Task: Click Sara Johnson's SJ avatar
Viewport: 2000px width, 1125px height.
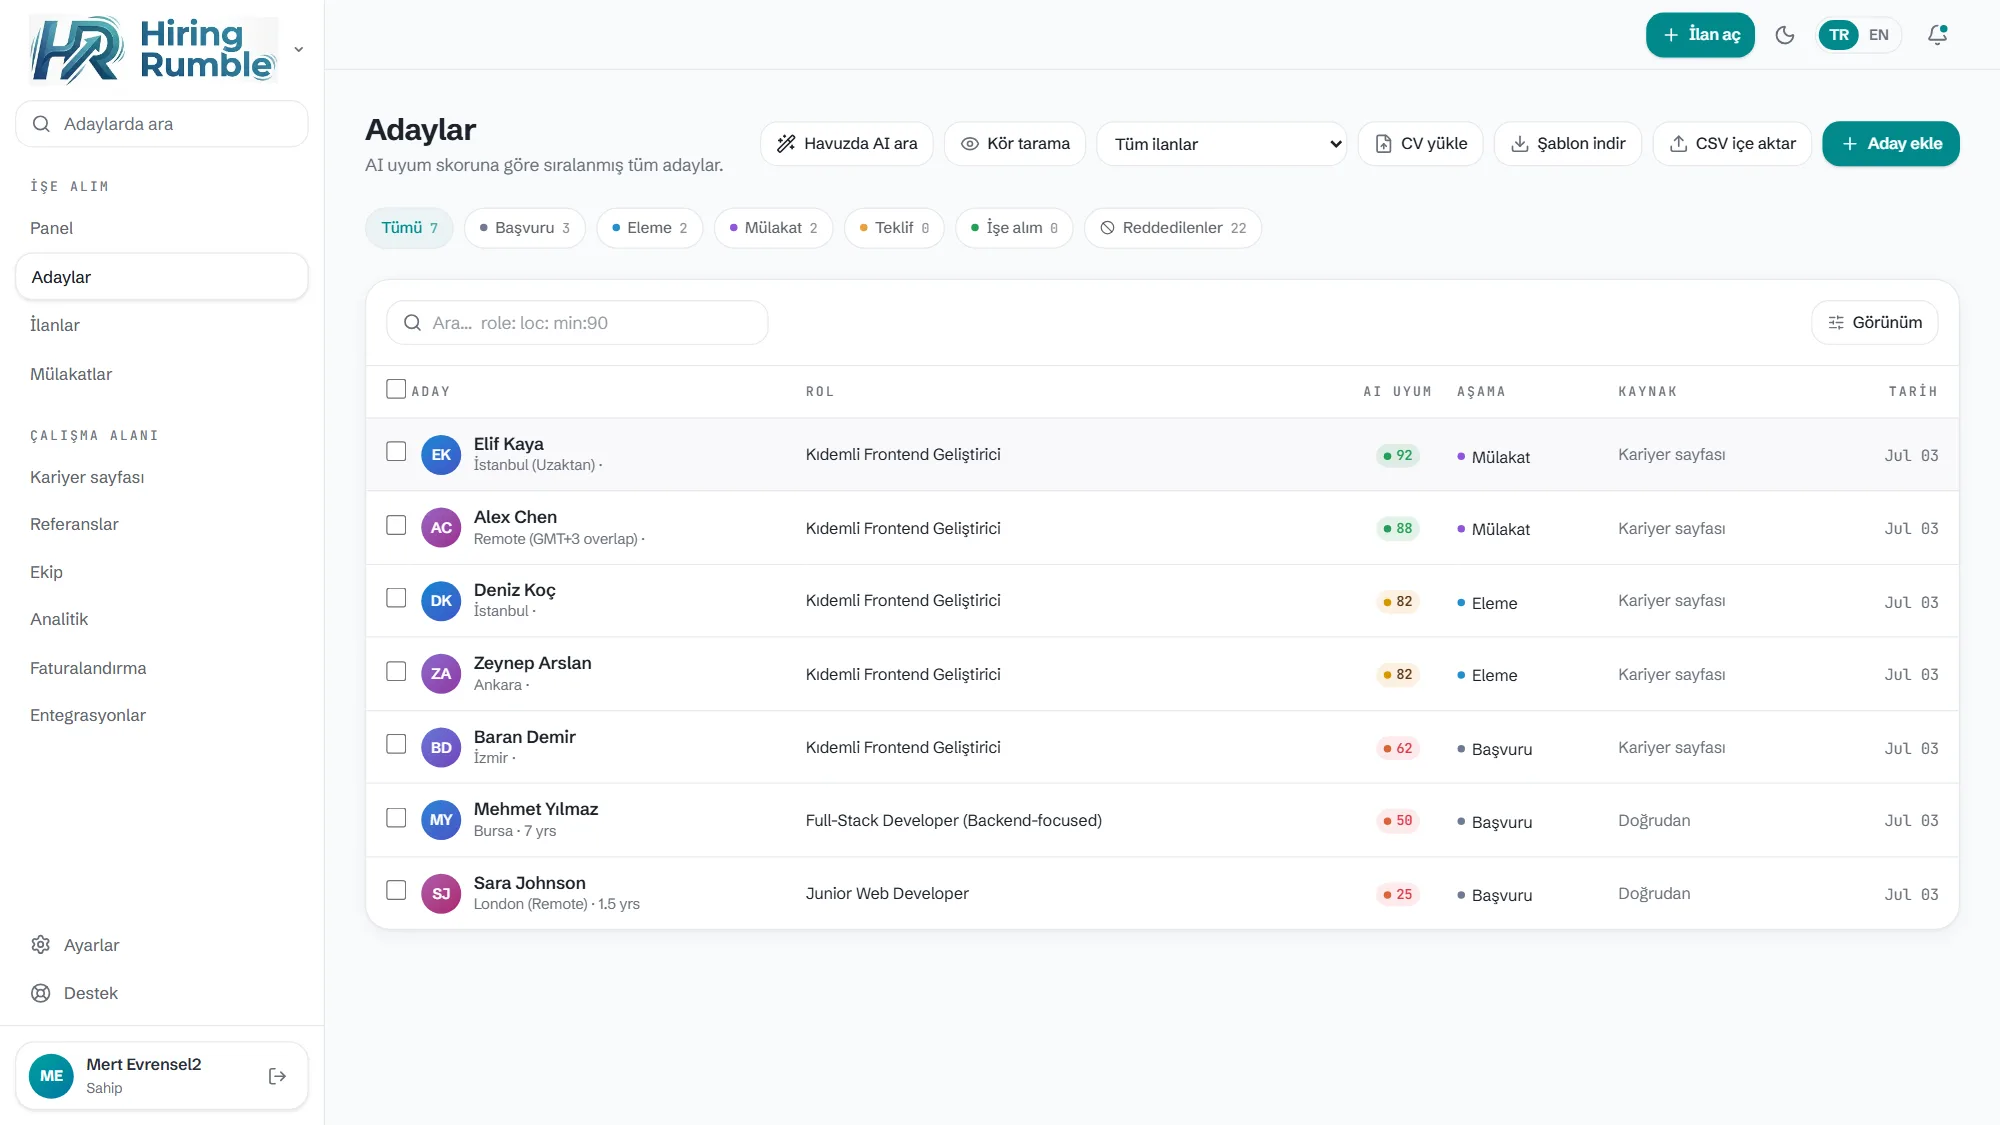Action: 441,894
